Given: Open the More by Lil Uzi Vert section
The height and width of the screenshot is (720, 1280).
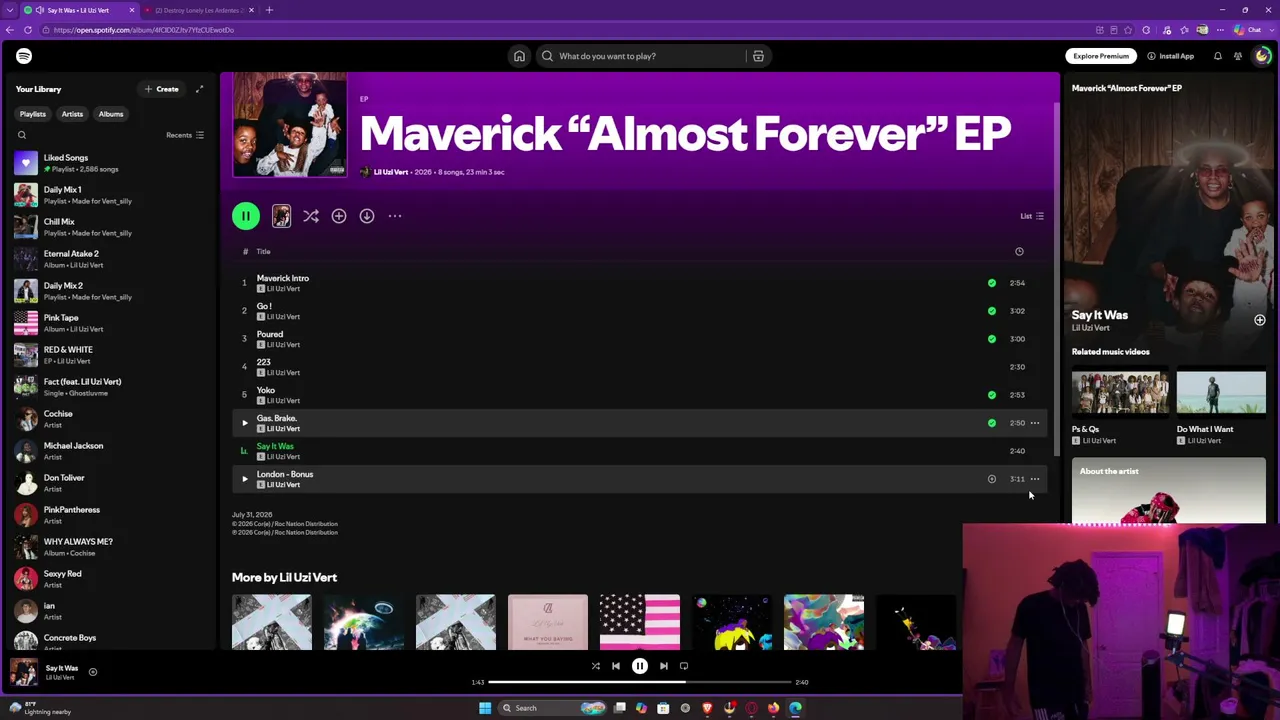Looking at the screenshot, I should [284, 577].
